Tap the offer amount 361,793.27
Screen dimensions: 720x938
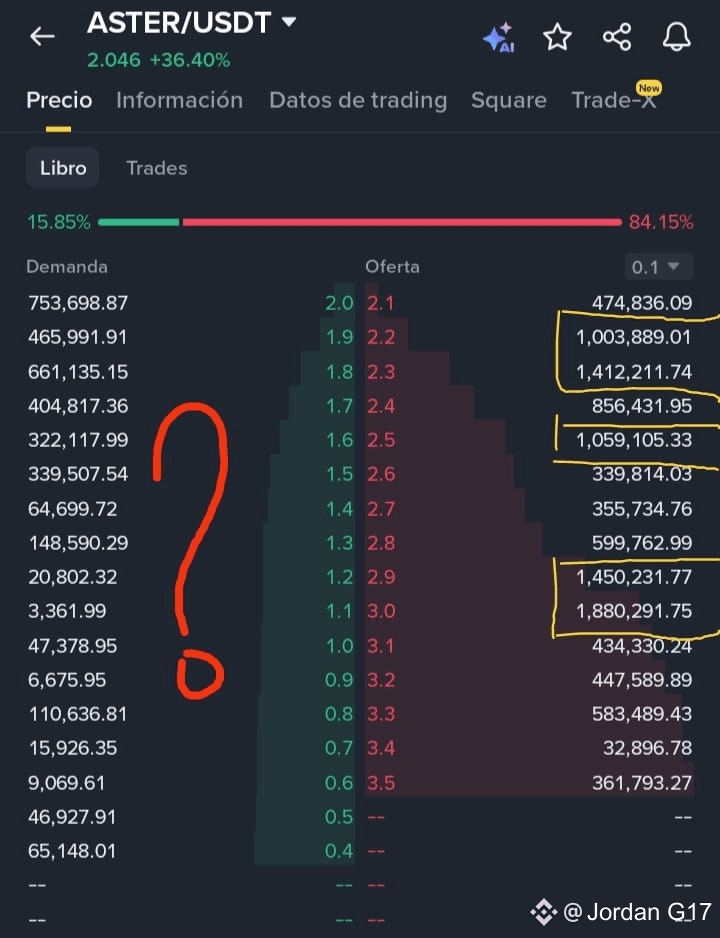[642, 783]
